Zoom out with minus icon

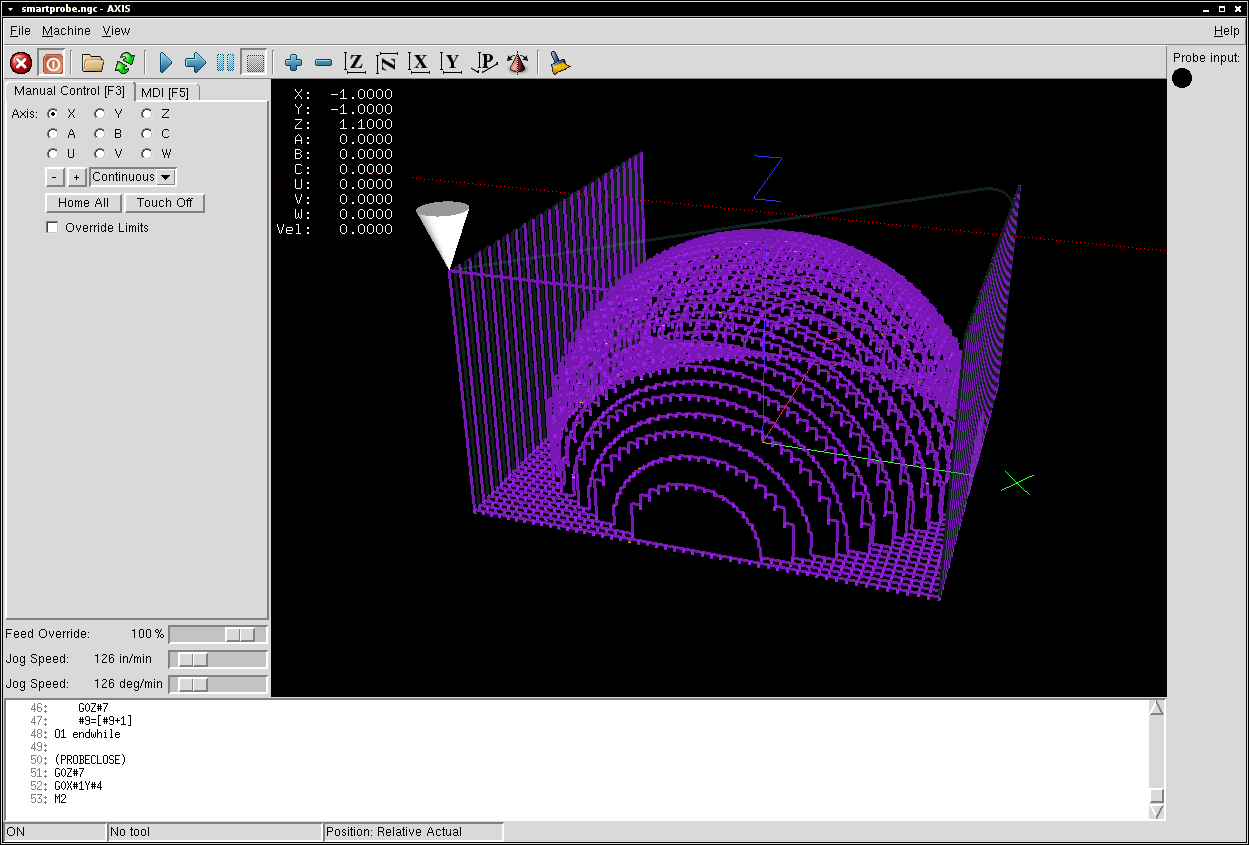[x=323, y=63]
